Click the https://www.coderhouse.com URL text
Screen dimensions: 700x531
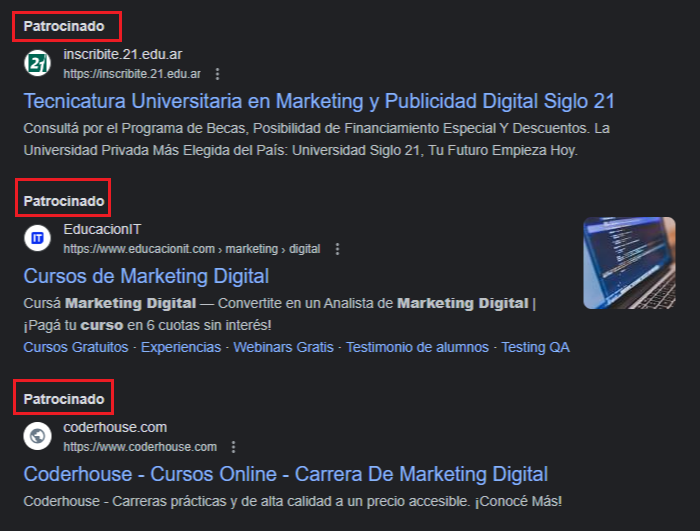[140, 447]
